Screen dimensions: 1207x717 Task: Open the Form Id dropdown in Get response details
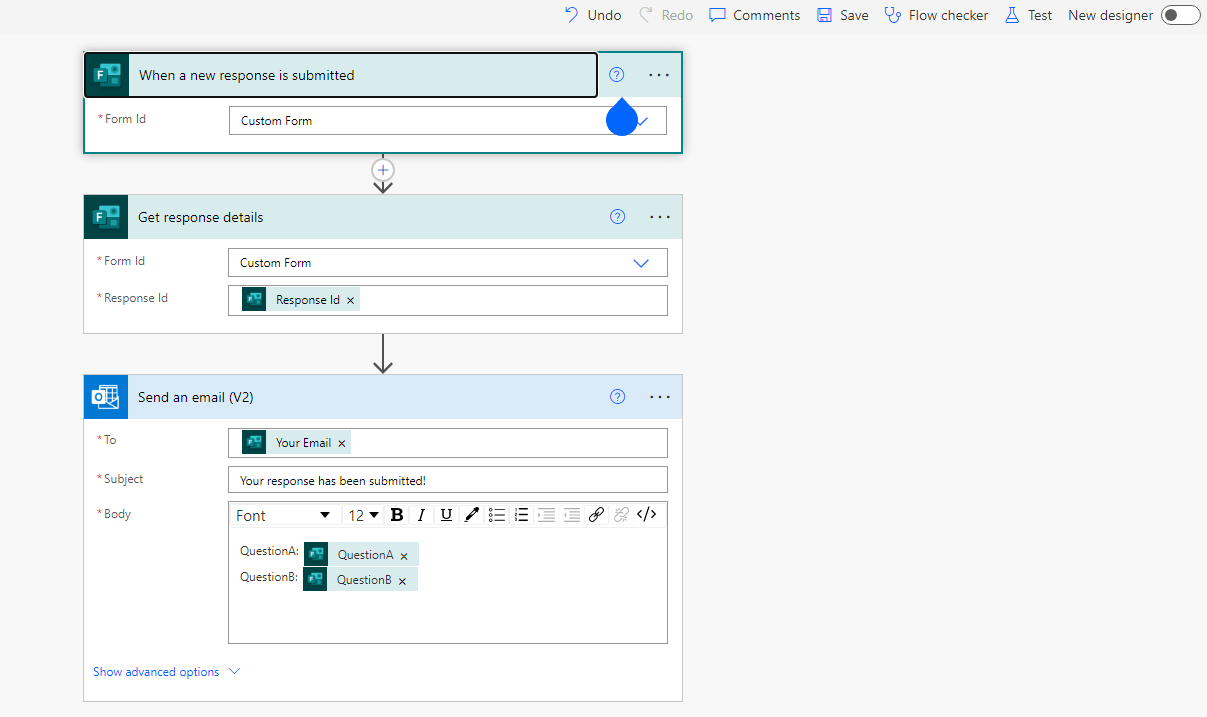[640, 262]
